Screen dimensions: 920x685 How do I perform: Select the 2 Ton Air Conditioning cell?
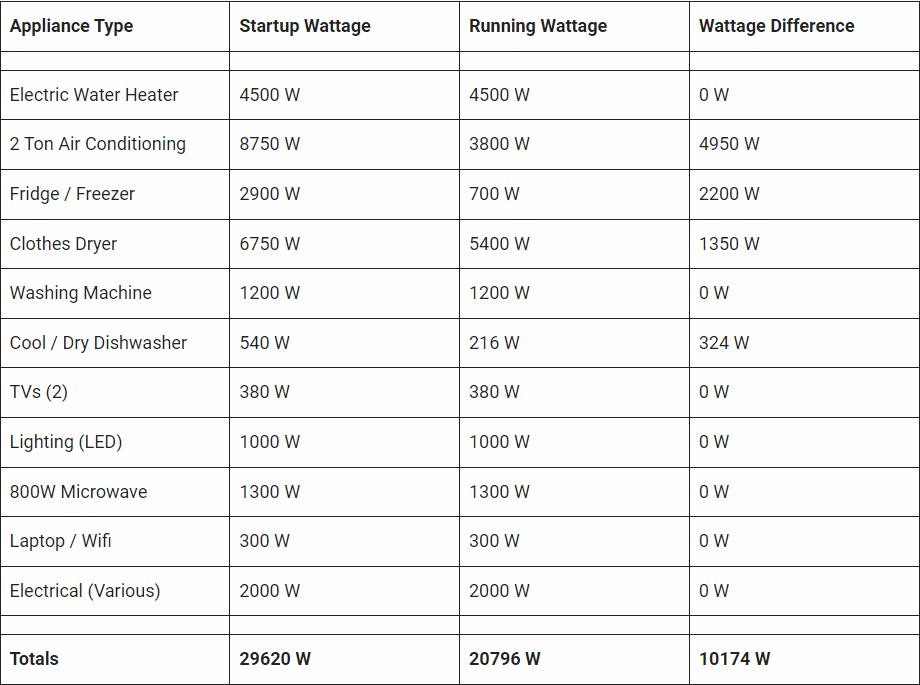point(98,144)
